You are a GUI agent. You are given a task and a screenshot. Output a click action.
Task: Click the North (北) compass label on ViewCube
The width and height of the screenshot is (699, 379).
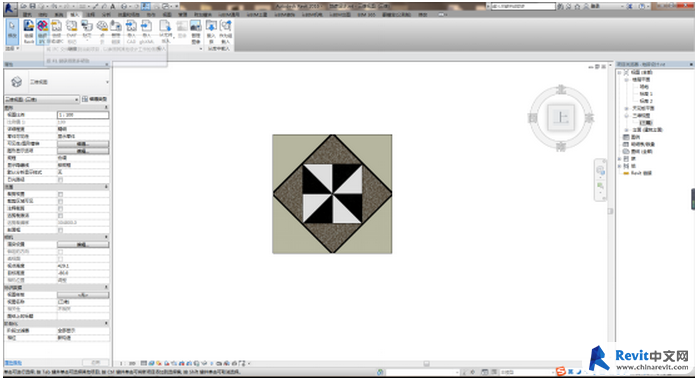pyautogui.click(x=561, y=90)
